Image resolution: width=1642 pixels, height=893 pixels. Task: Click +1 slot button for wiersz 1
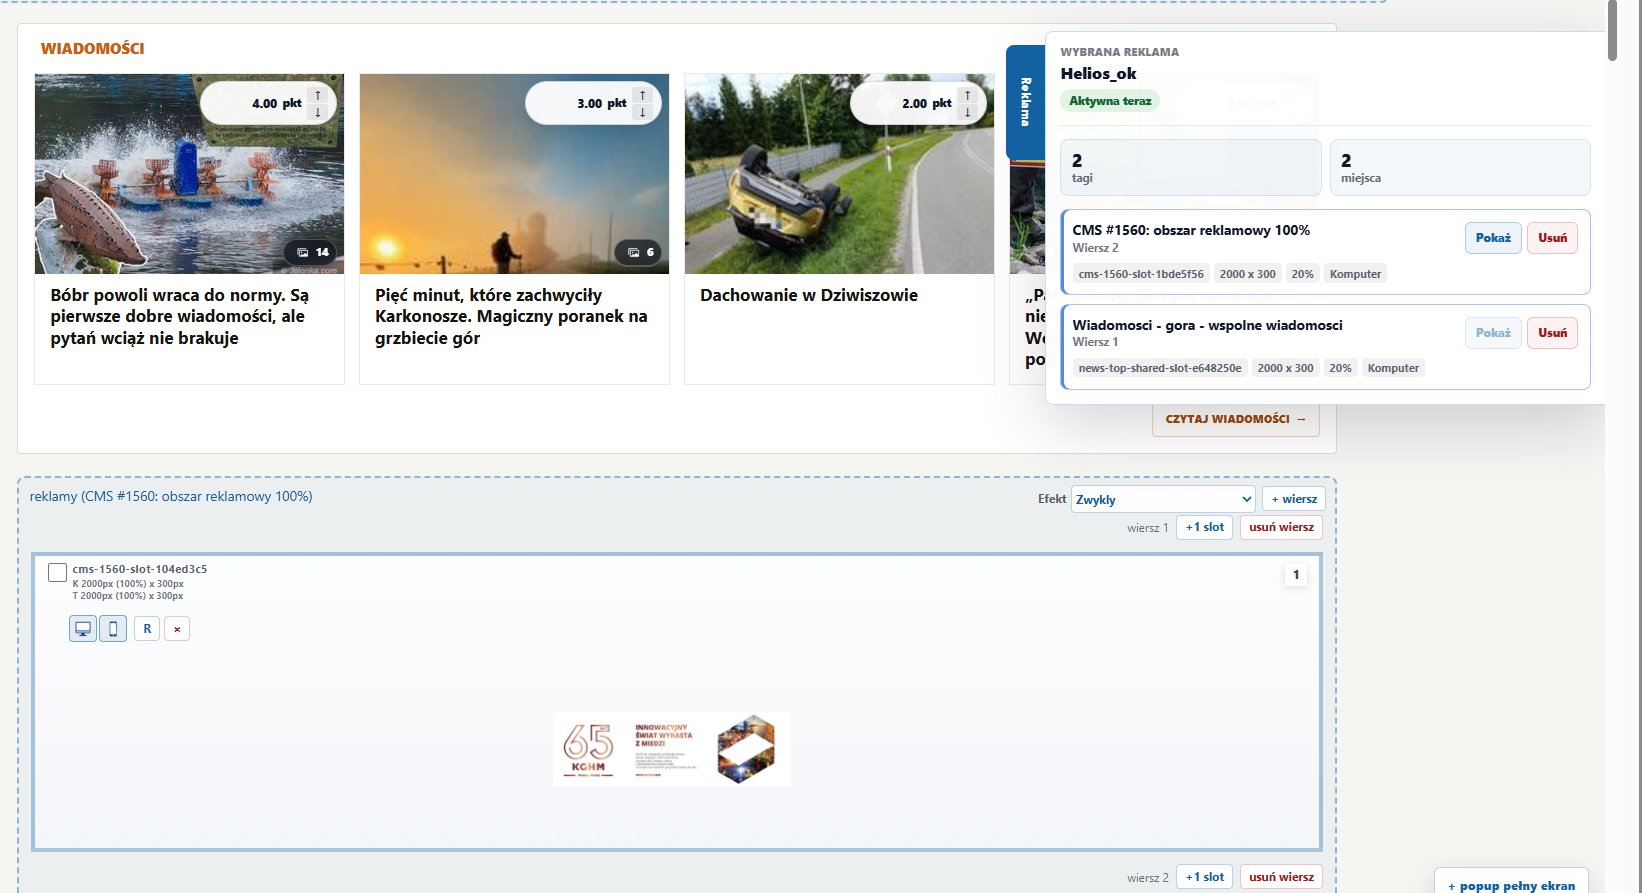tap(1205, 527)
